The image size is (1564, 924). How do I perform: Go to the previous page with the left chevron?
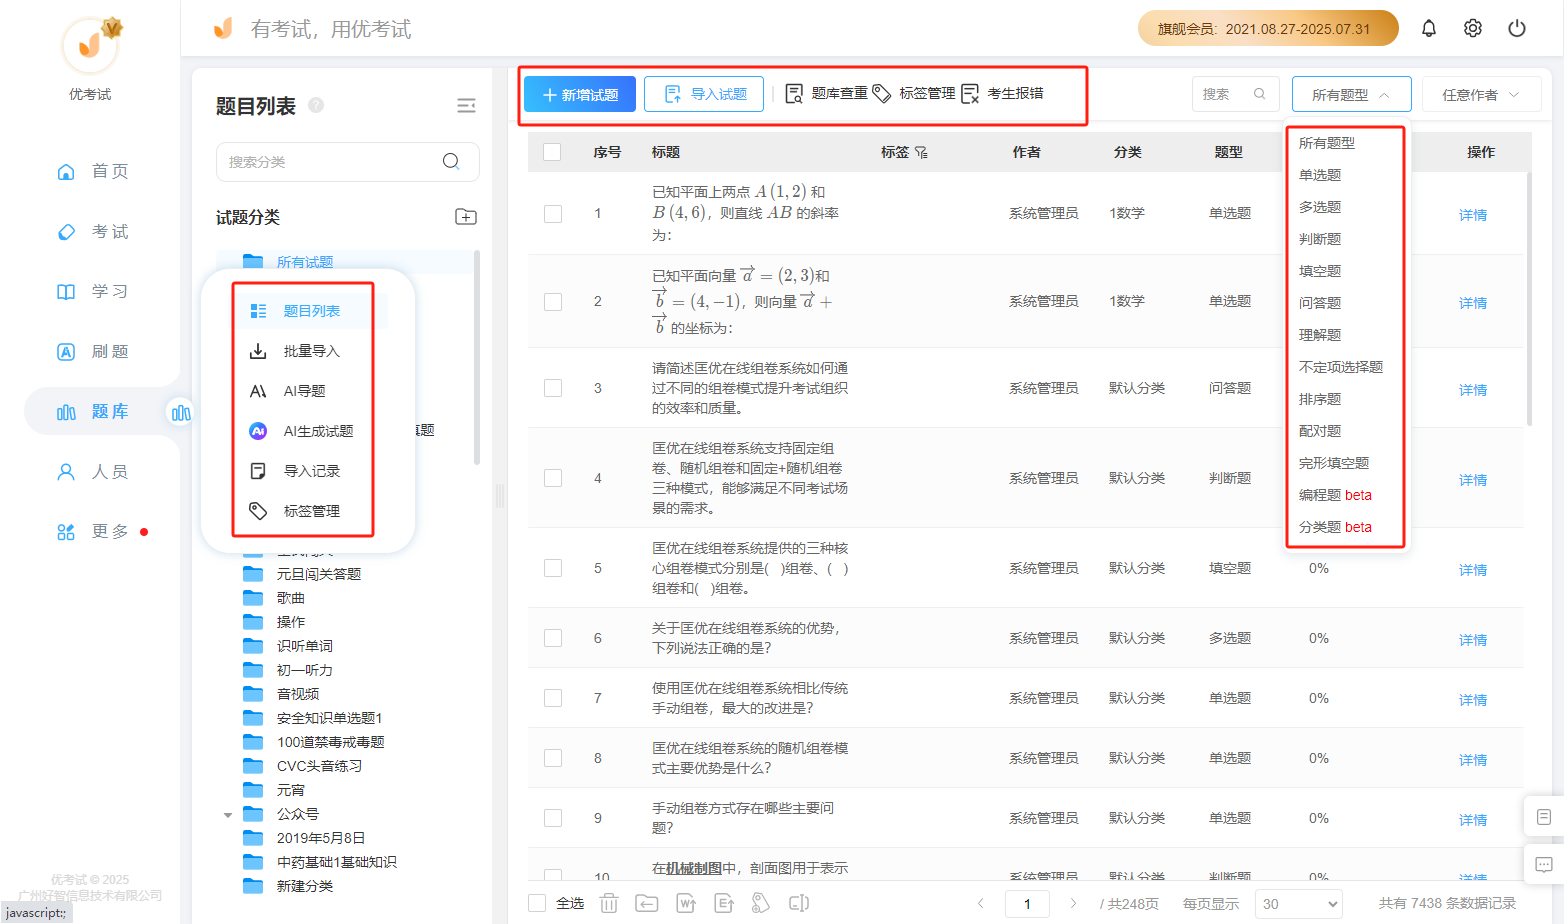coord(981,903)
